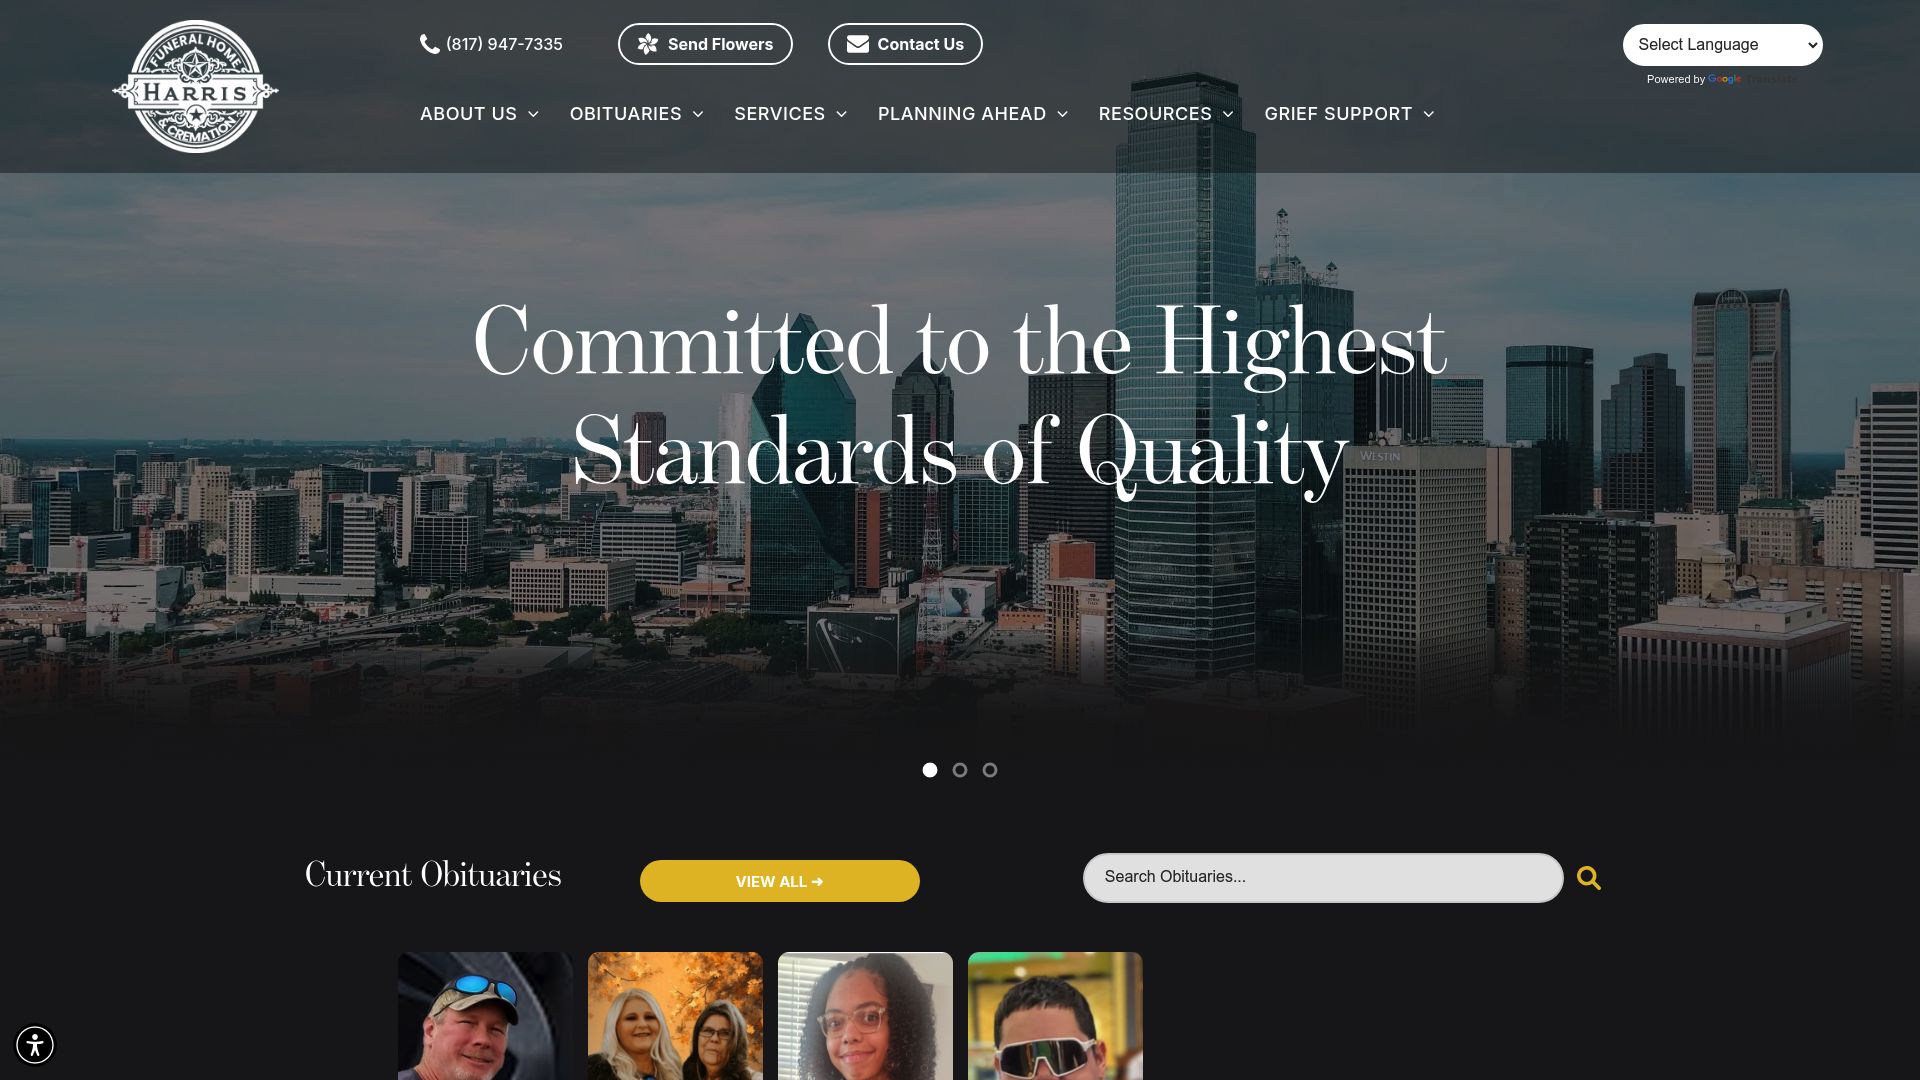Open obituary photo of woman with glasses
The image size is (1920, 1080).
(x=865, y=1016)
